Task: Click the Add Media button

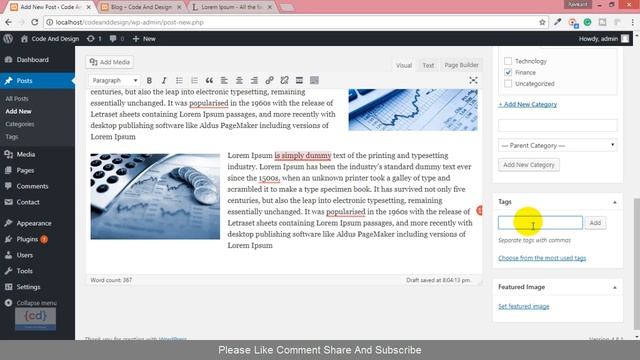Action: [110, 62]
